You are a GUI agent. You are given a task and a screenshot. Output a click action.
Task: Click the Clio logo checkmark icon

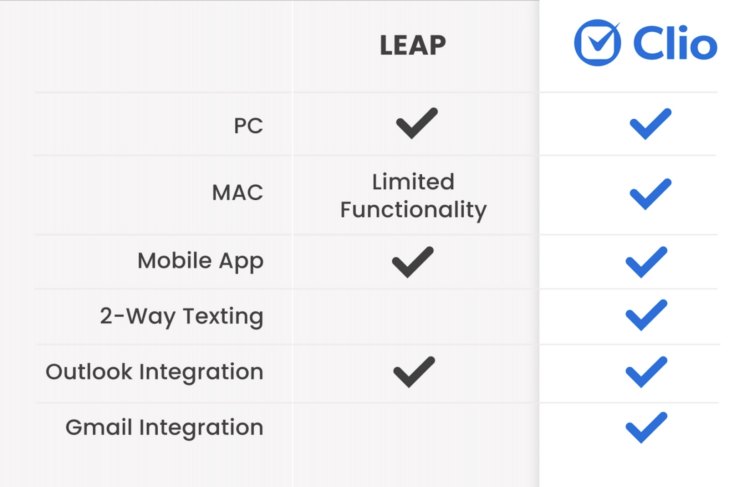tap(598, 43)
